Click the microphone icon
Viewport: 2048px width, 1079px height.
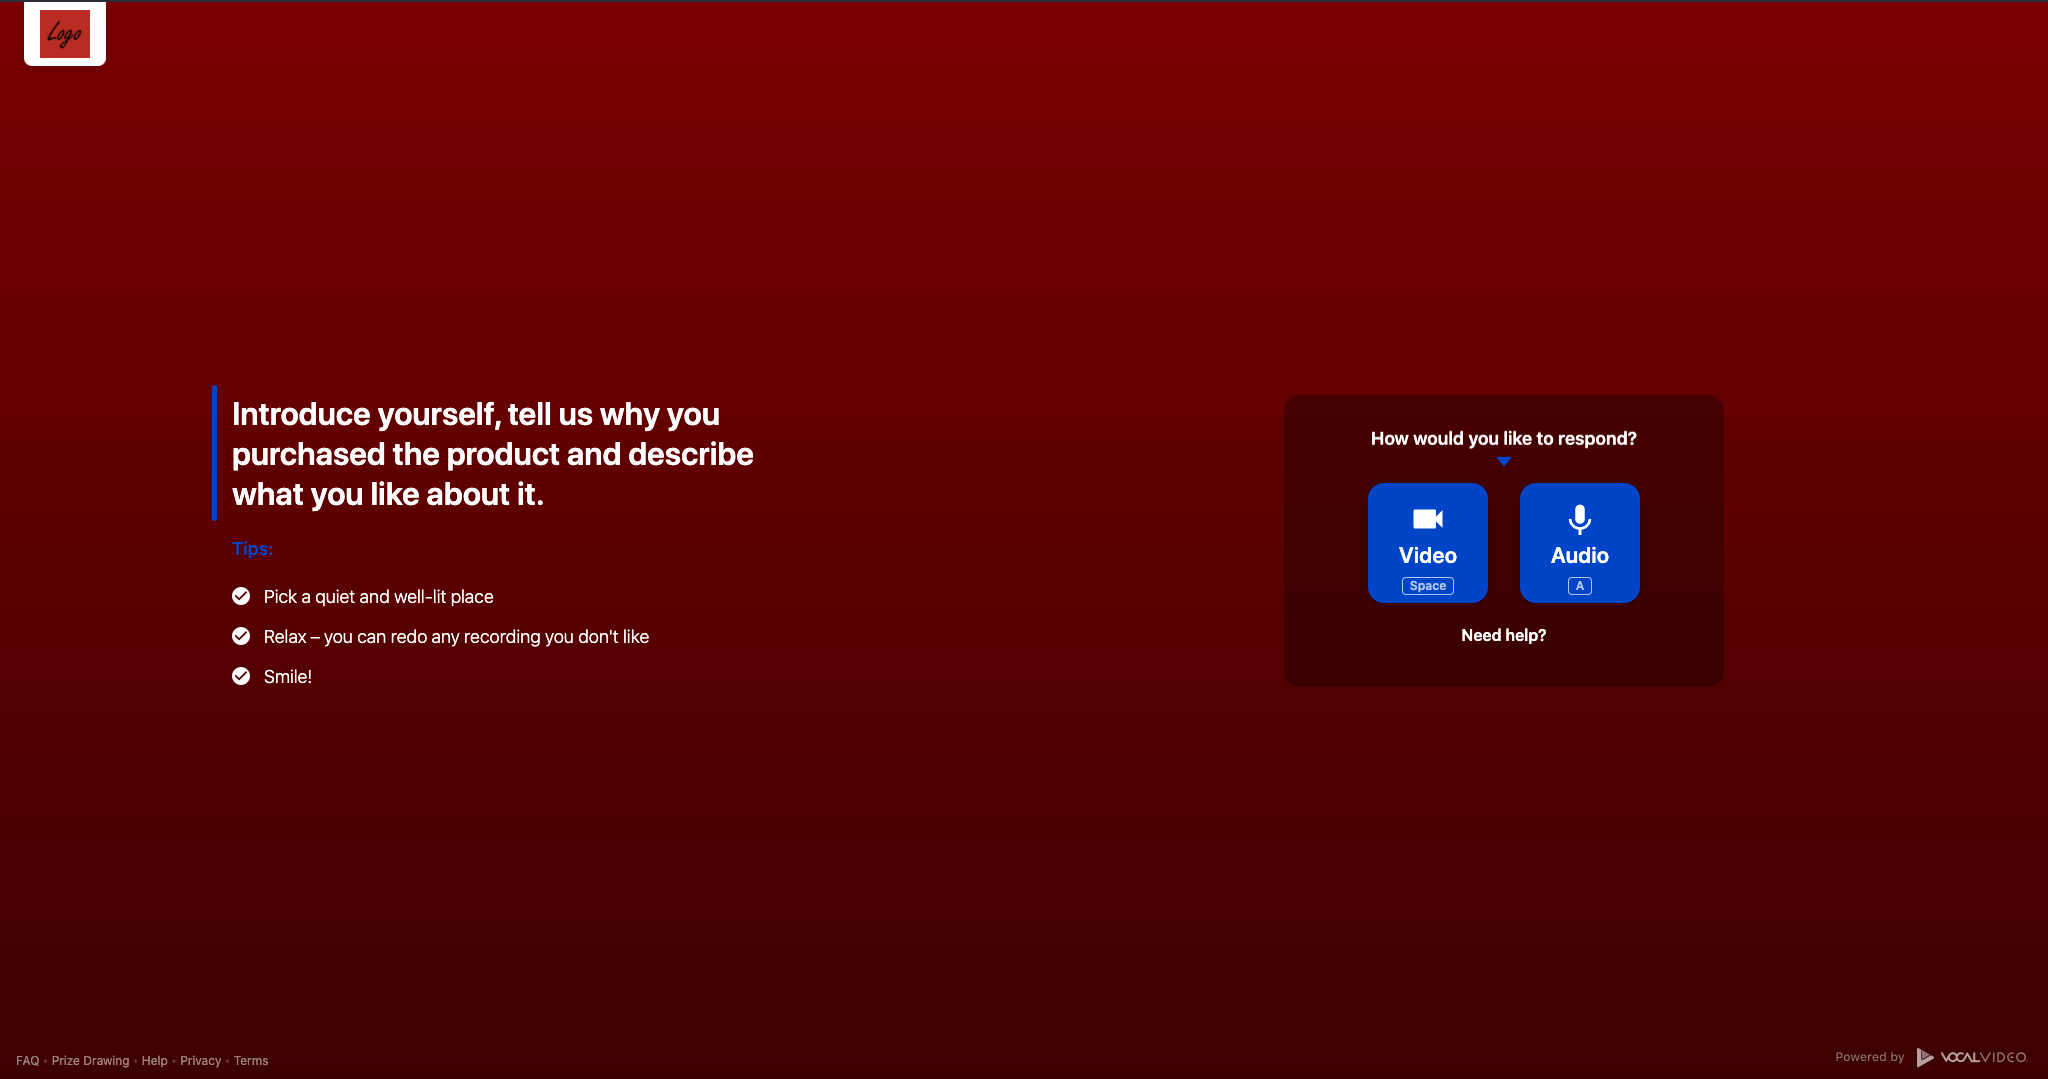click(1579, 519)
